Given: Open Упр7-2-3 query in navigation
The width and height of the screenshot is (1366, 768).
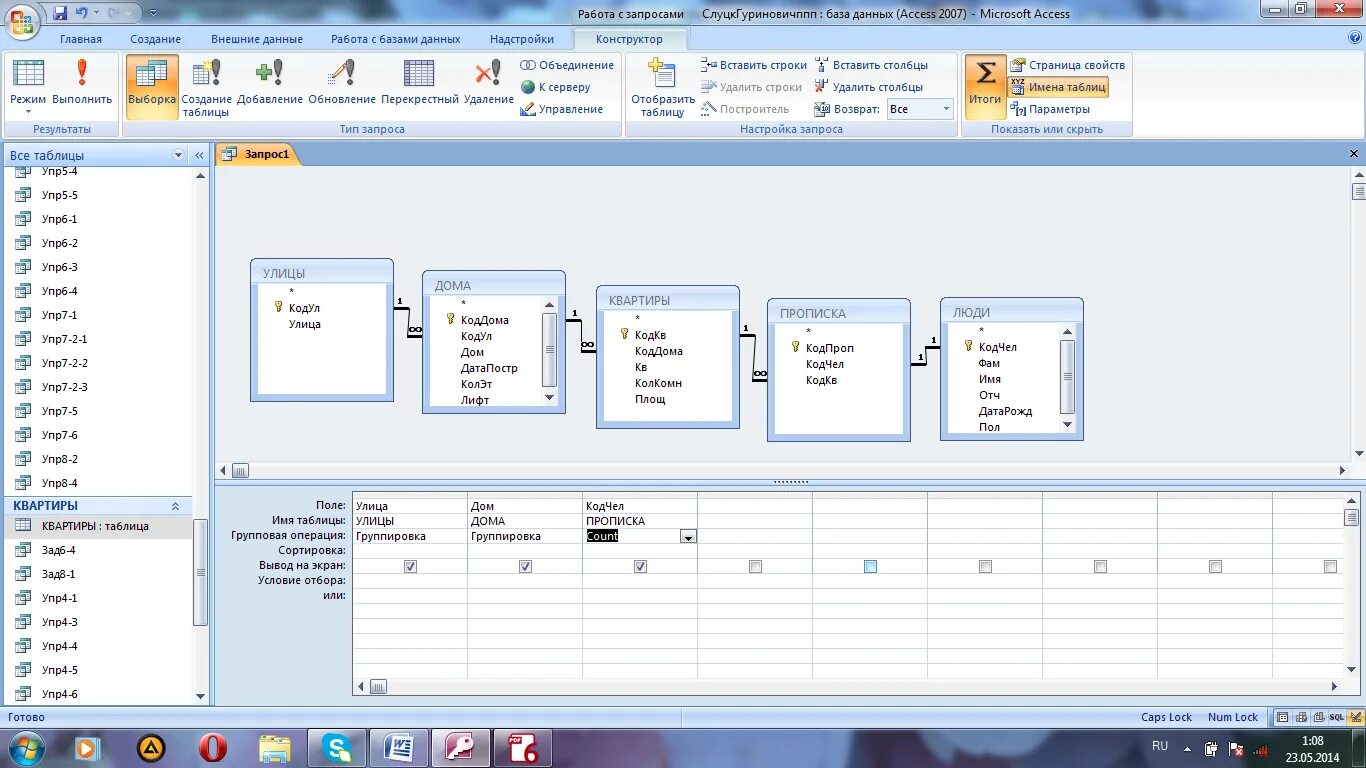Looking at the screenshot, I should click(x=65, y=387).
